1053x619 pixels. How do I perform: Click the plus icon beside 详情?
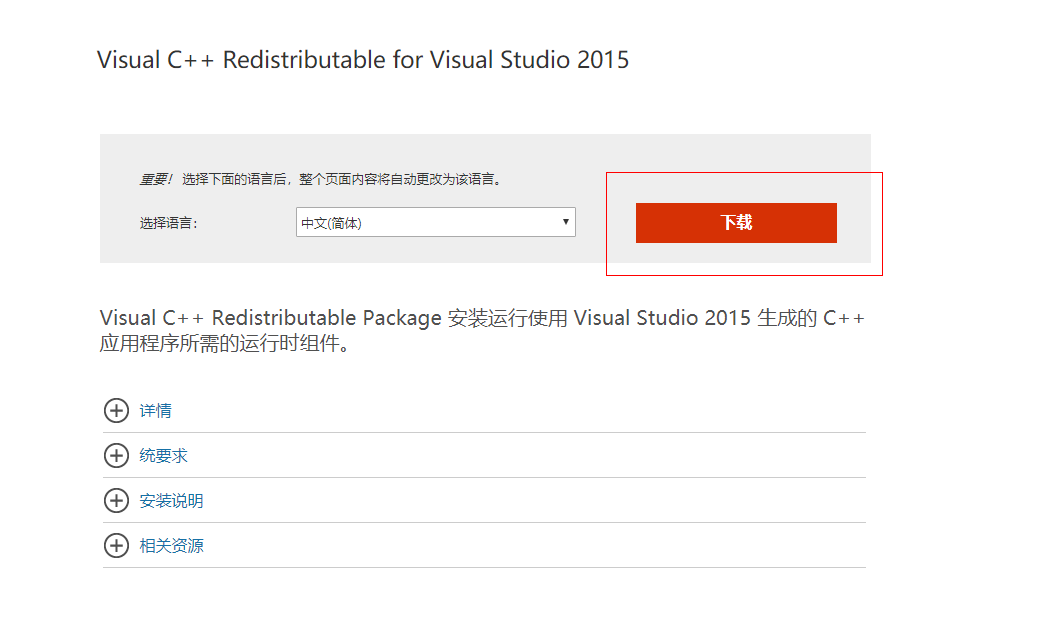pyautogui.click(x=117, y=411)
